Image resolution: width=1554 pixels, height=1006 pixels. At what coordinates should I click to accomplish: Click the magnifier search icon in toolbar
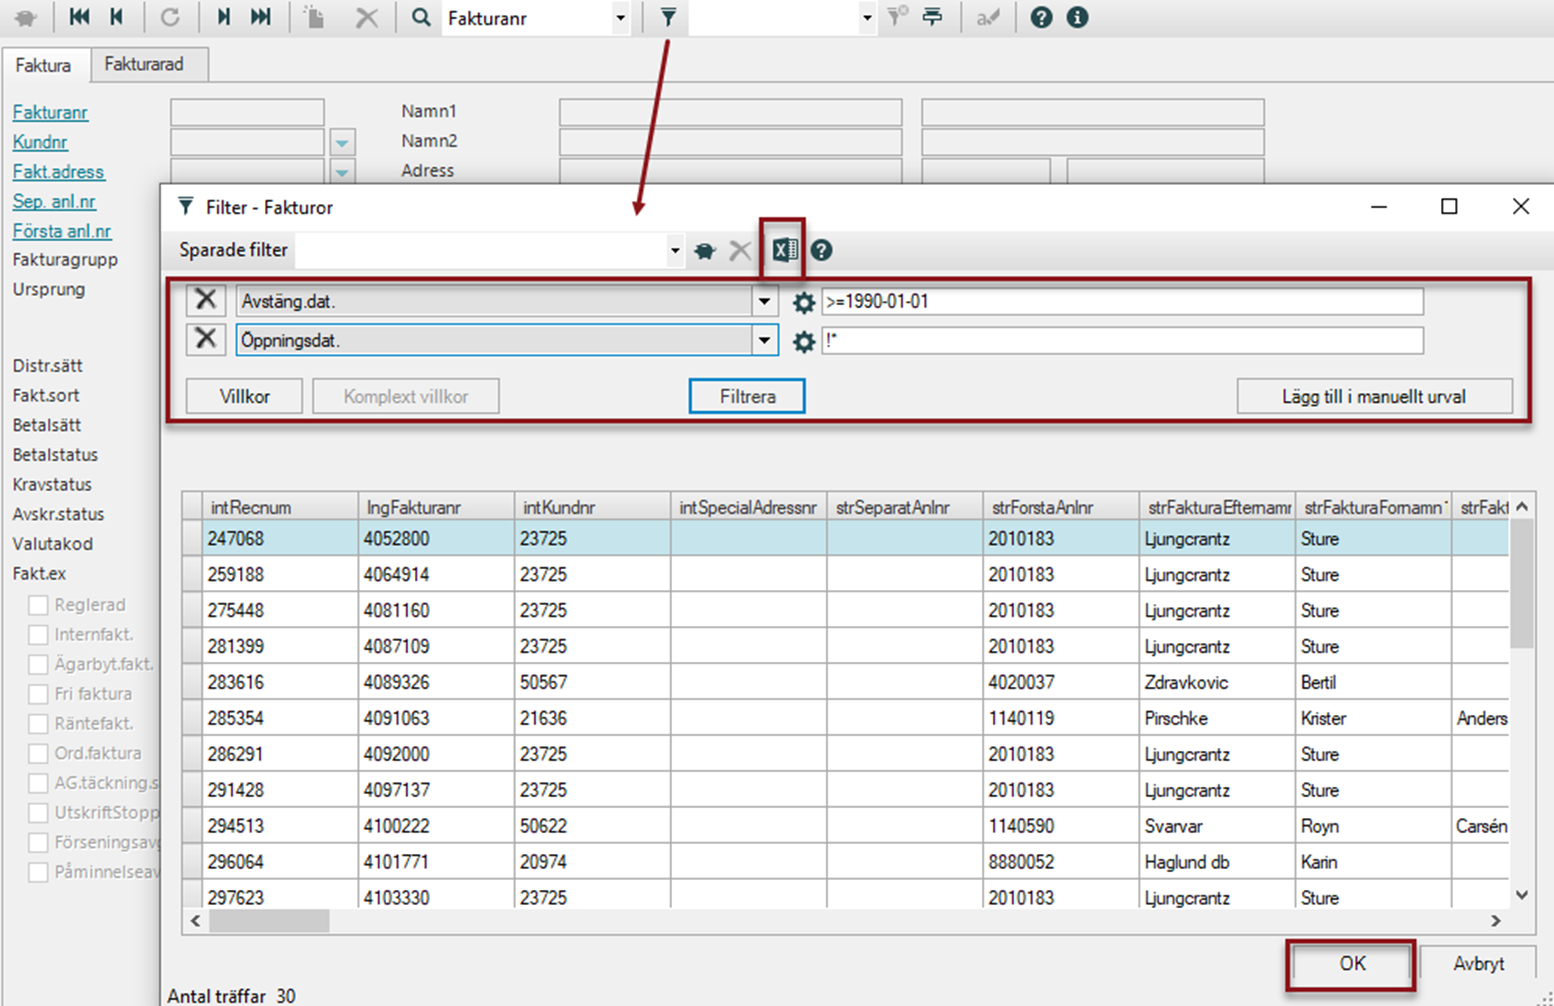421,18
